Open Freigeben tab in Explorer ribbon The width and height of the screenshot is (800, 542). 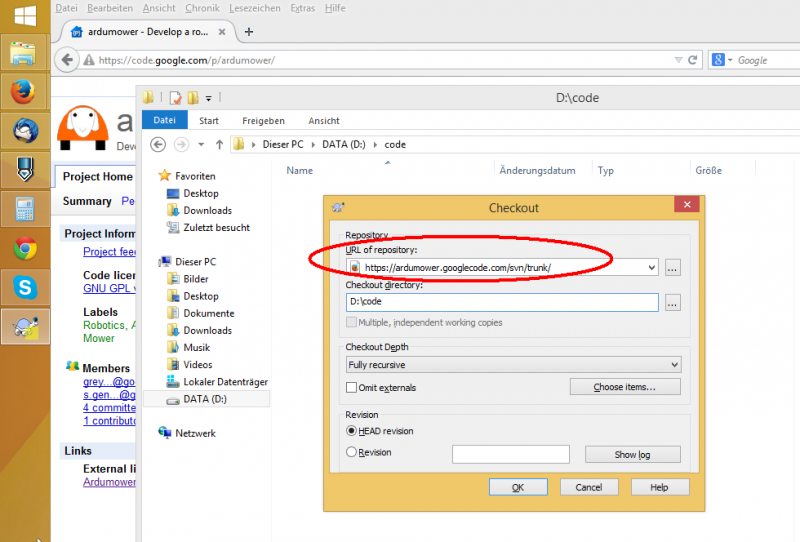[x=263, y=120]
